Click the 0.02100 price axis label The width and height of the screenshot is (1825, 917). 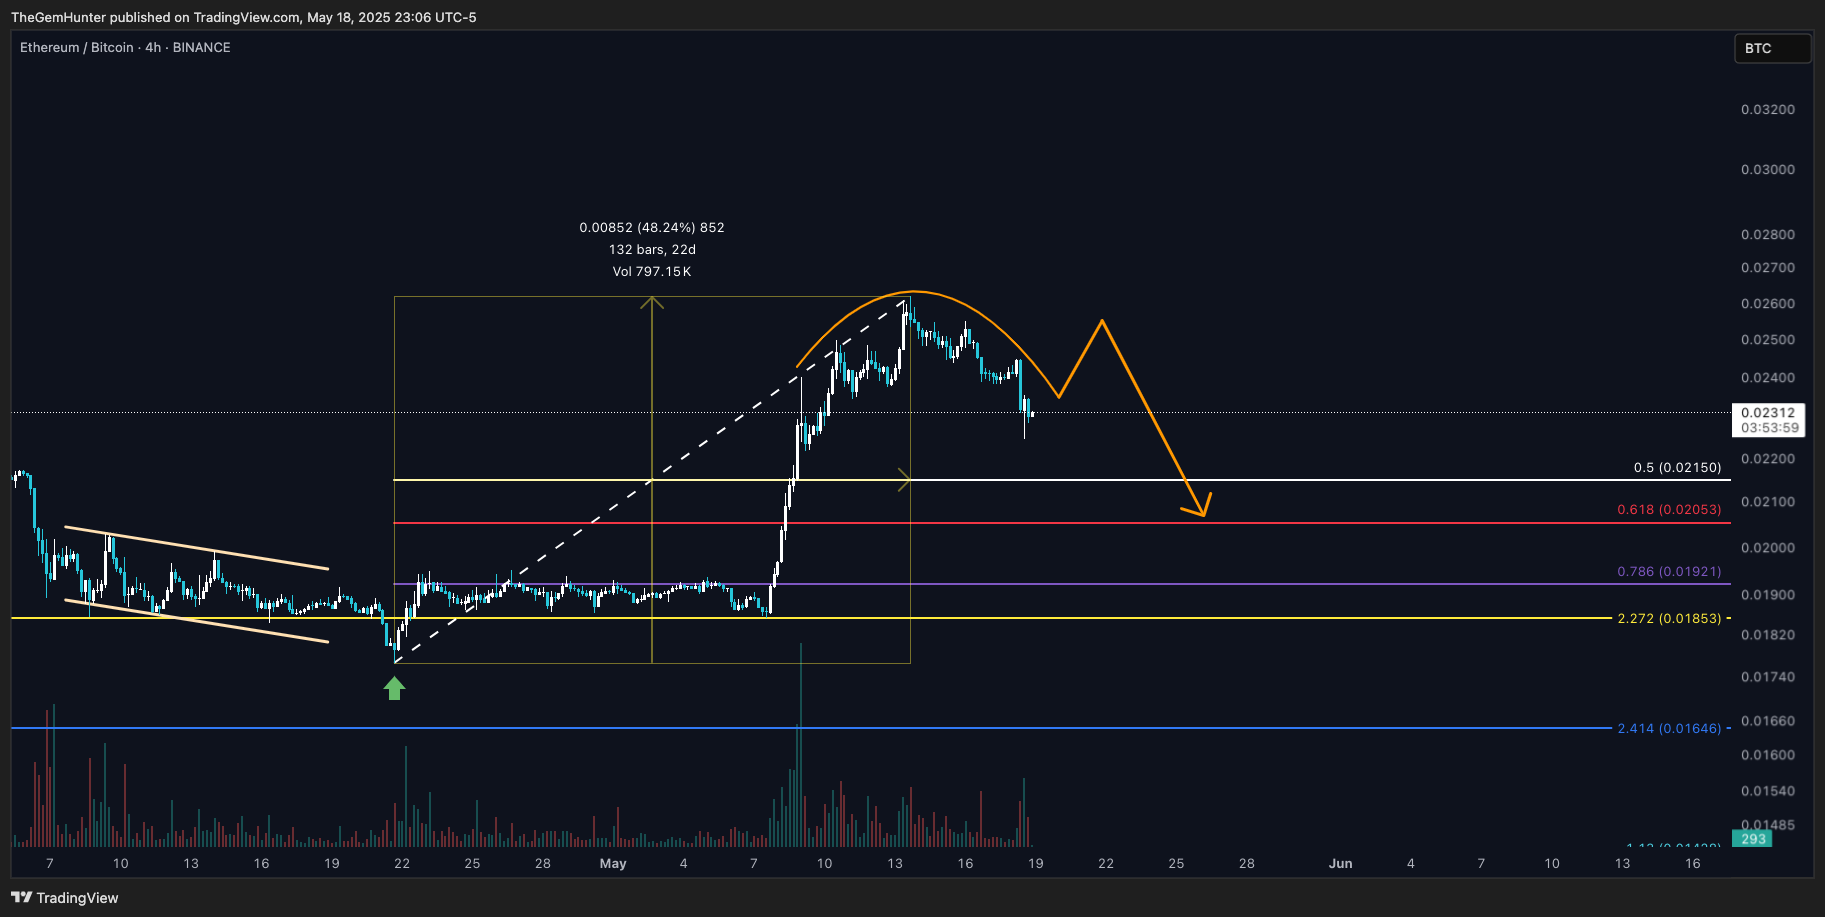1768,501
